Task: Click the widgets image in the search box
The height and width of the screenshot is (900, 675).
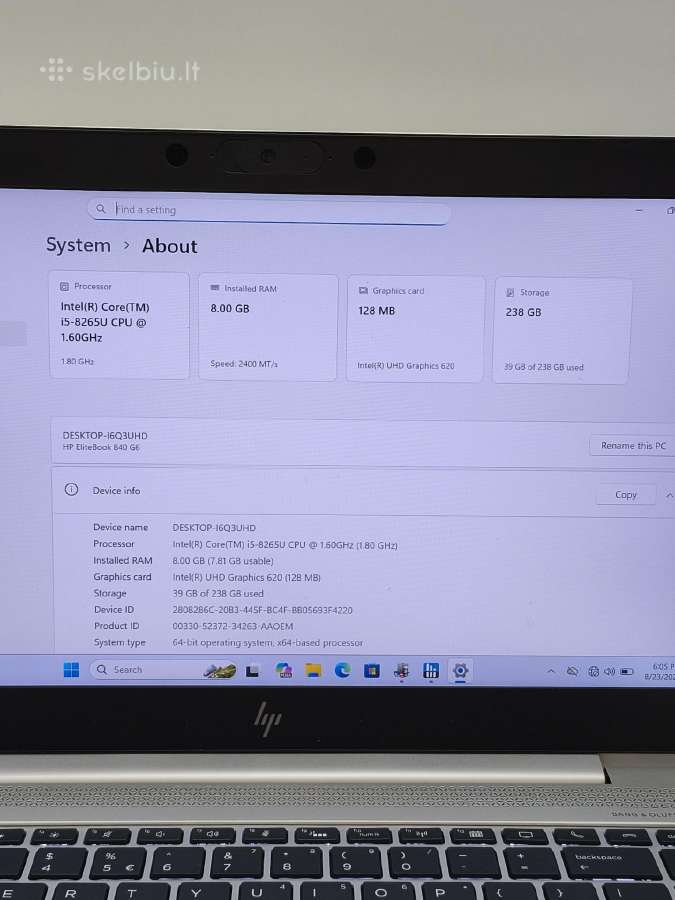Action: point(220,670)
